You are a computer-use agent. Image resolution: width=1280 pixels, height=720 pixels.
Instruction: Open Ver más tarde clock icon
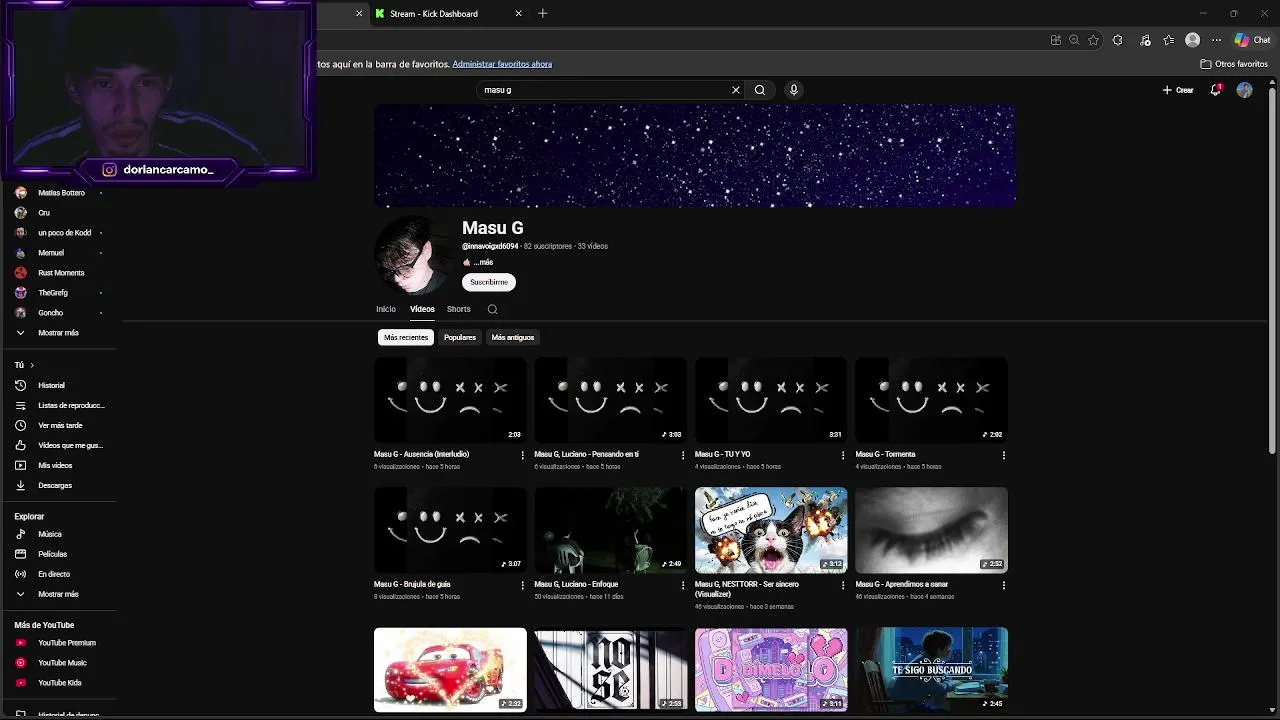pos(20,425)
